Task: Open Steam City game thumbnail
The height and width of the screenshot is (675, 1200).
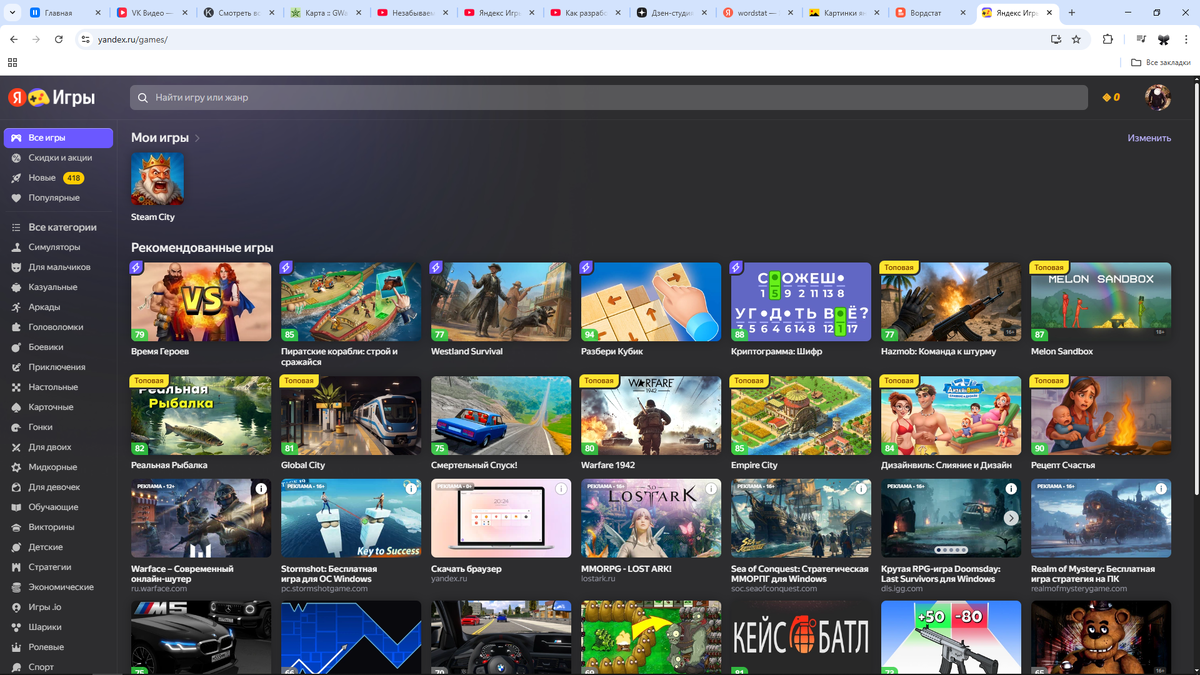Action: pyautogui.click(x=157, y=179)
